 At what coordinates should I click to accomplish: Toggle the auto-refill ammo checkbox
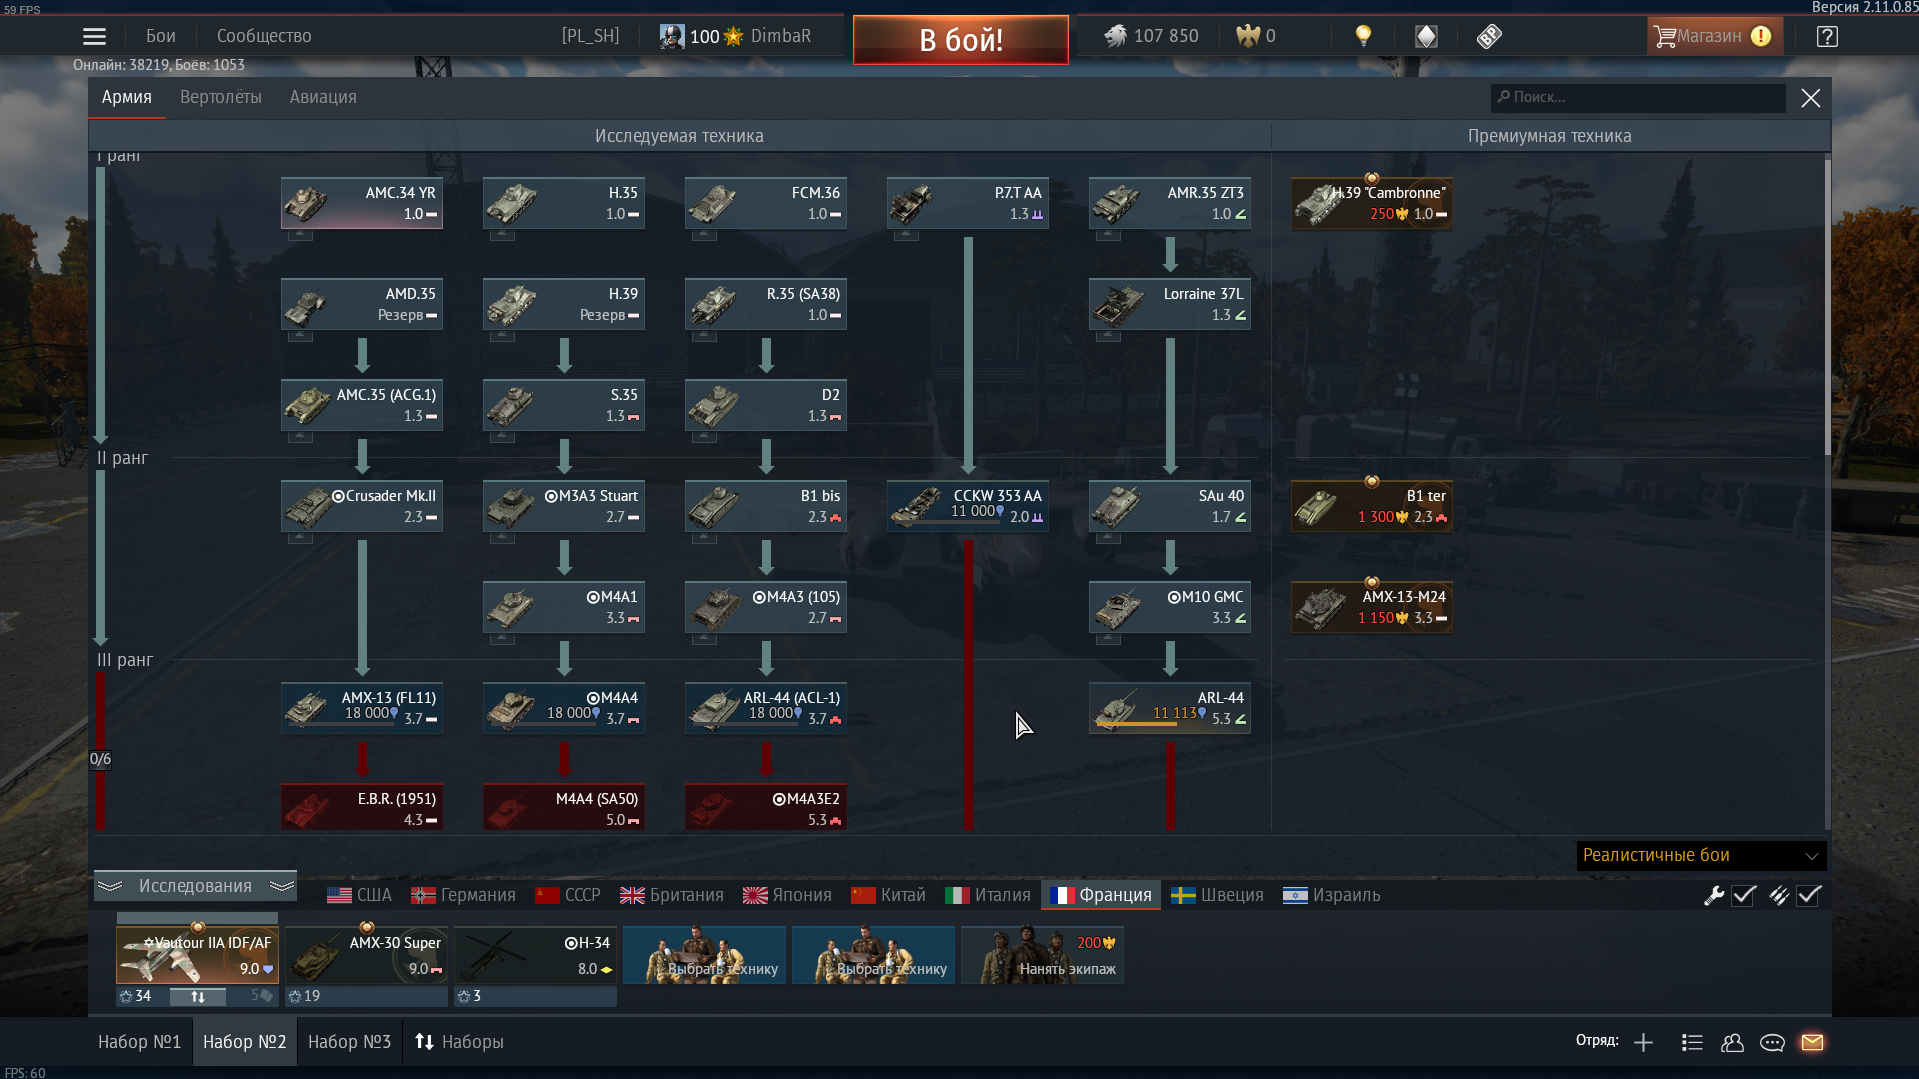(1809, 896)
